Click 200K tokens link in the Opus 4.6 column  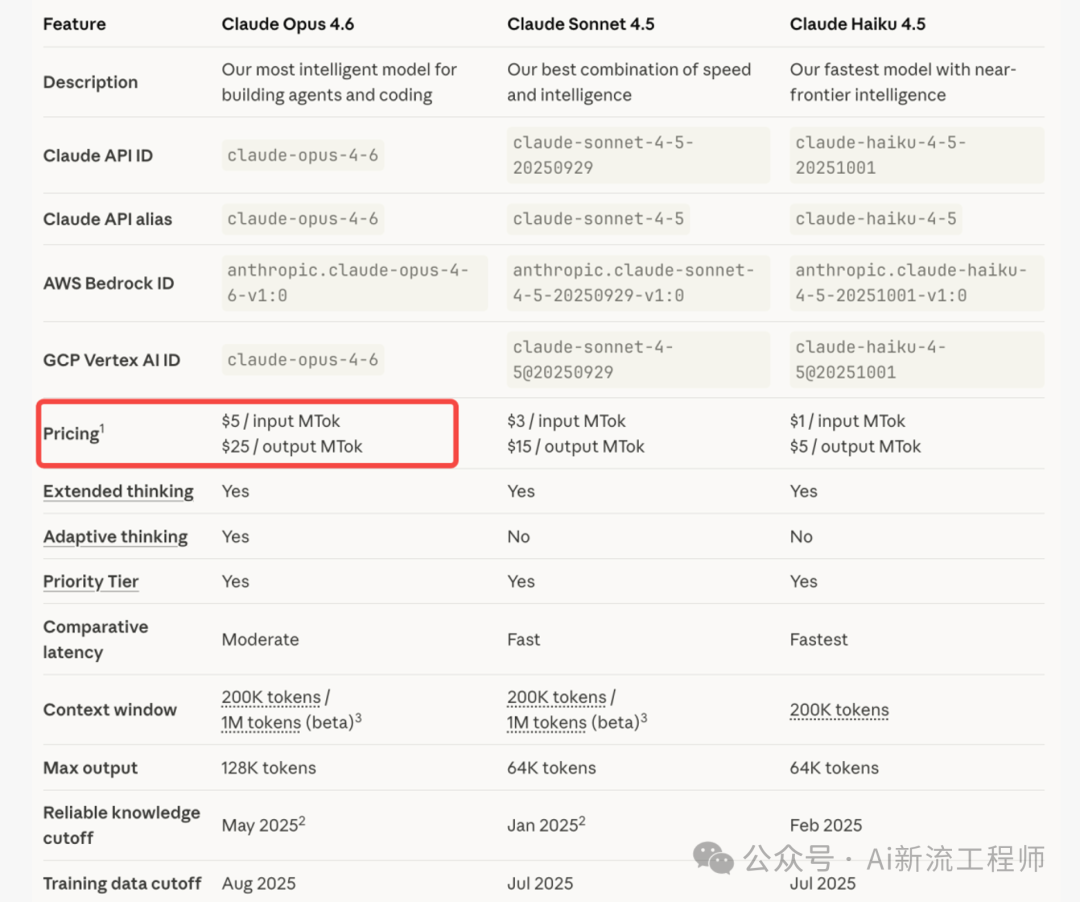(271, 697)
